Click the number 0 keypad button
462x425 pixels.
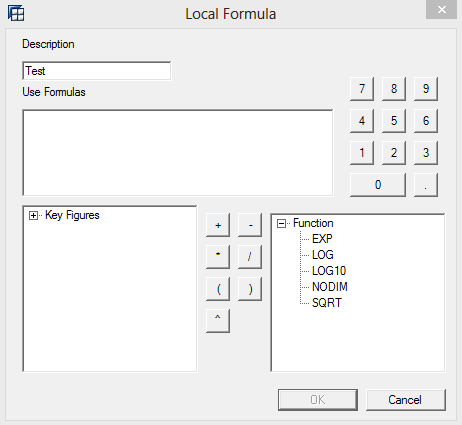[x=378, y=185]
